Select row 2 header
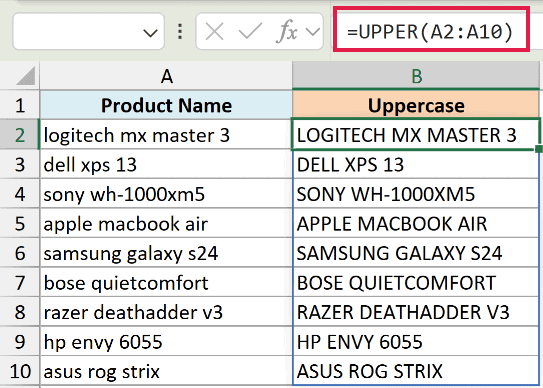 coord(20,135)
